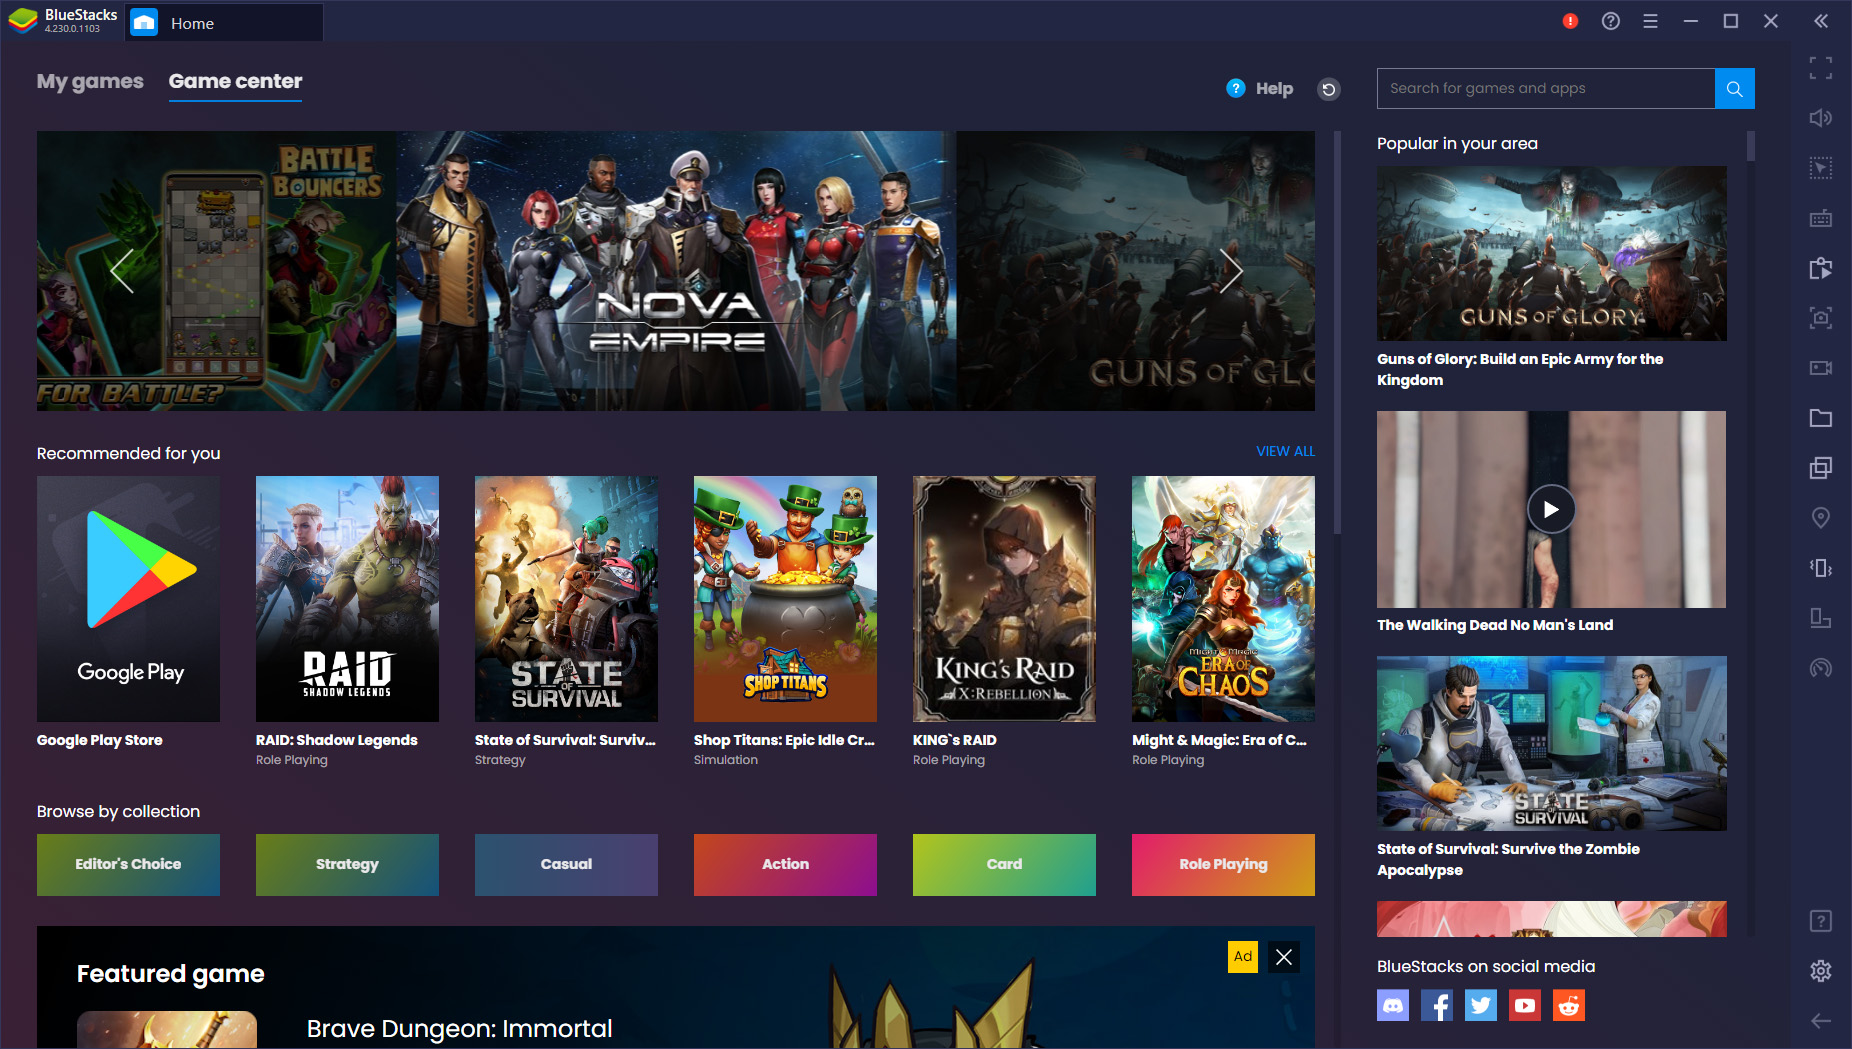
Task: Toggle fullscreen mode icon in sidebar
Action: [x=1821, y=68]
